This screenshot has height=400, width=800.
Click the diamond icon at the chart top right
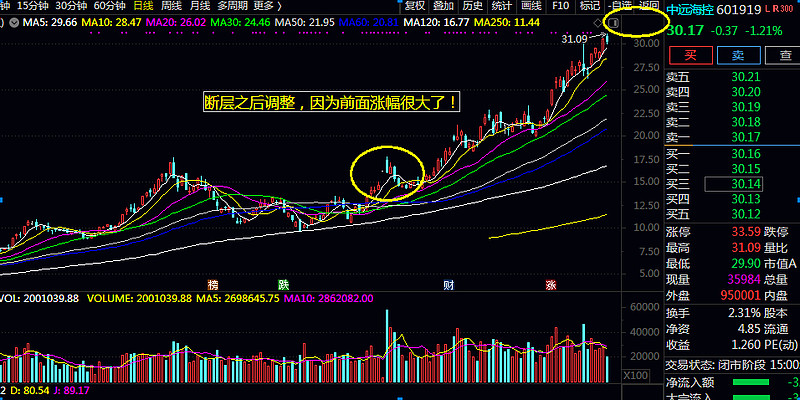point(597,23)
